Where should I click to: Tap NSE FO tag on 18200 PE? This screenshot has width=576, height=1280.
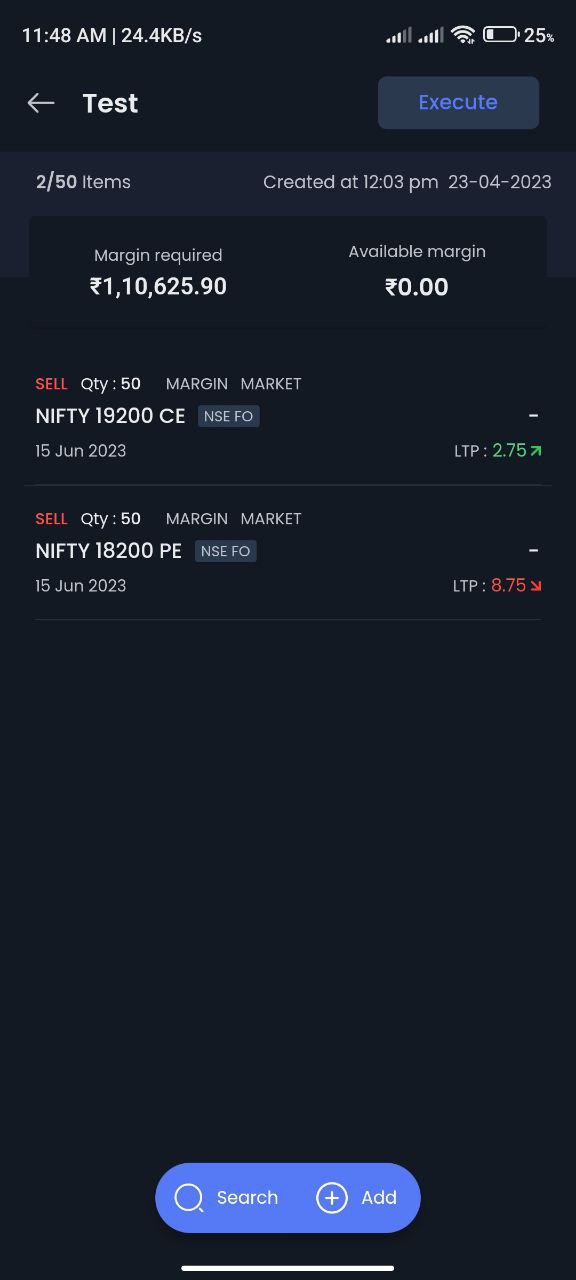226,551
